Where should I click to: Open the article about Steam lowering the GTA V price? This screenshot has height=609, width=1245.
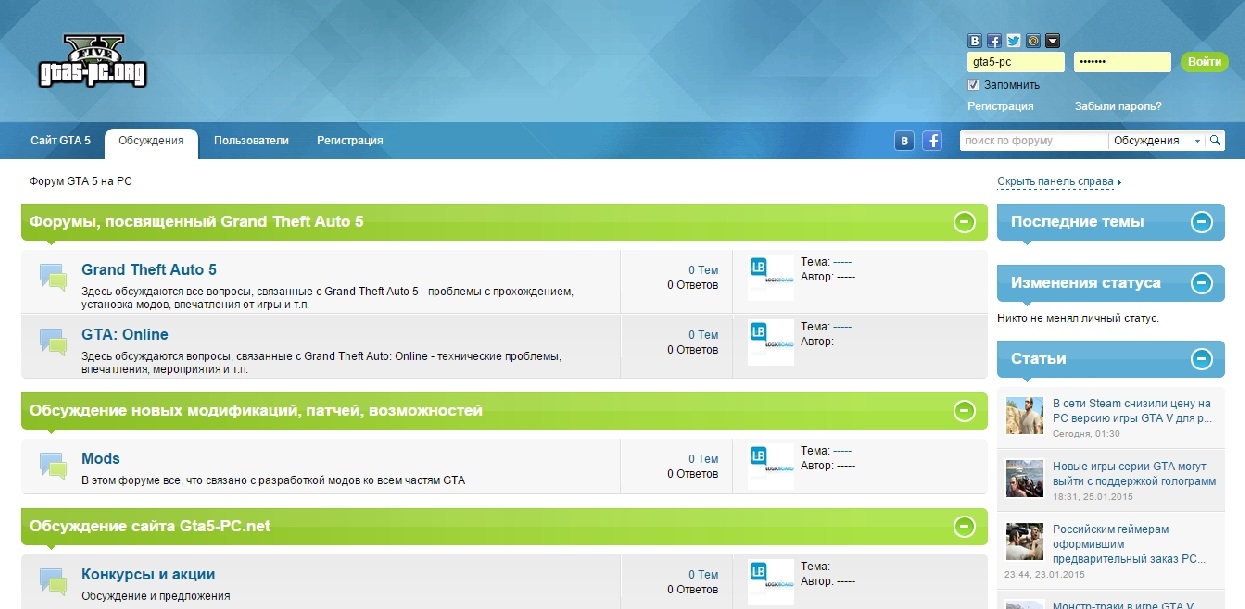tap(1133, 411)
